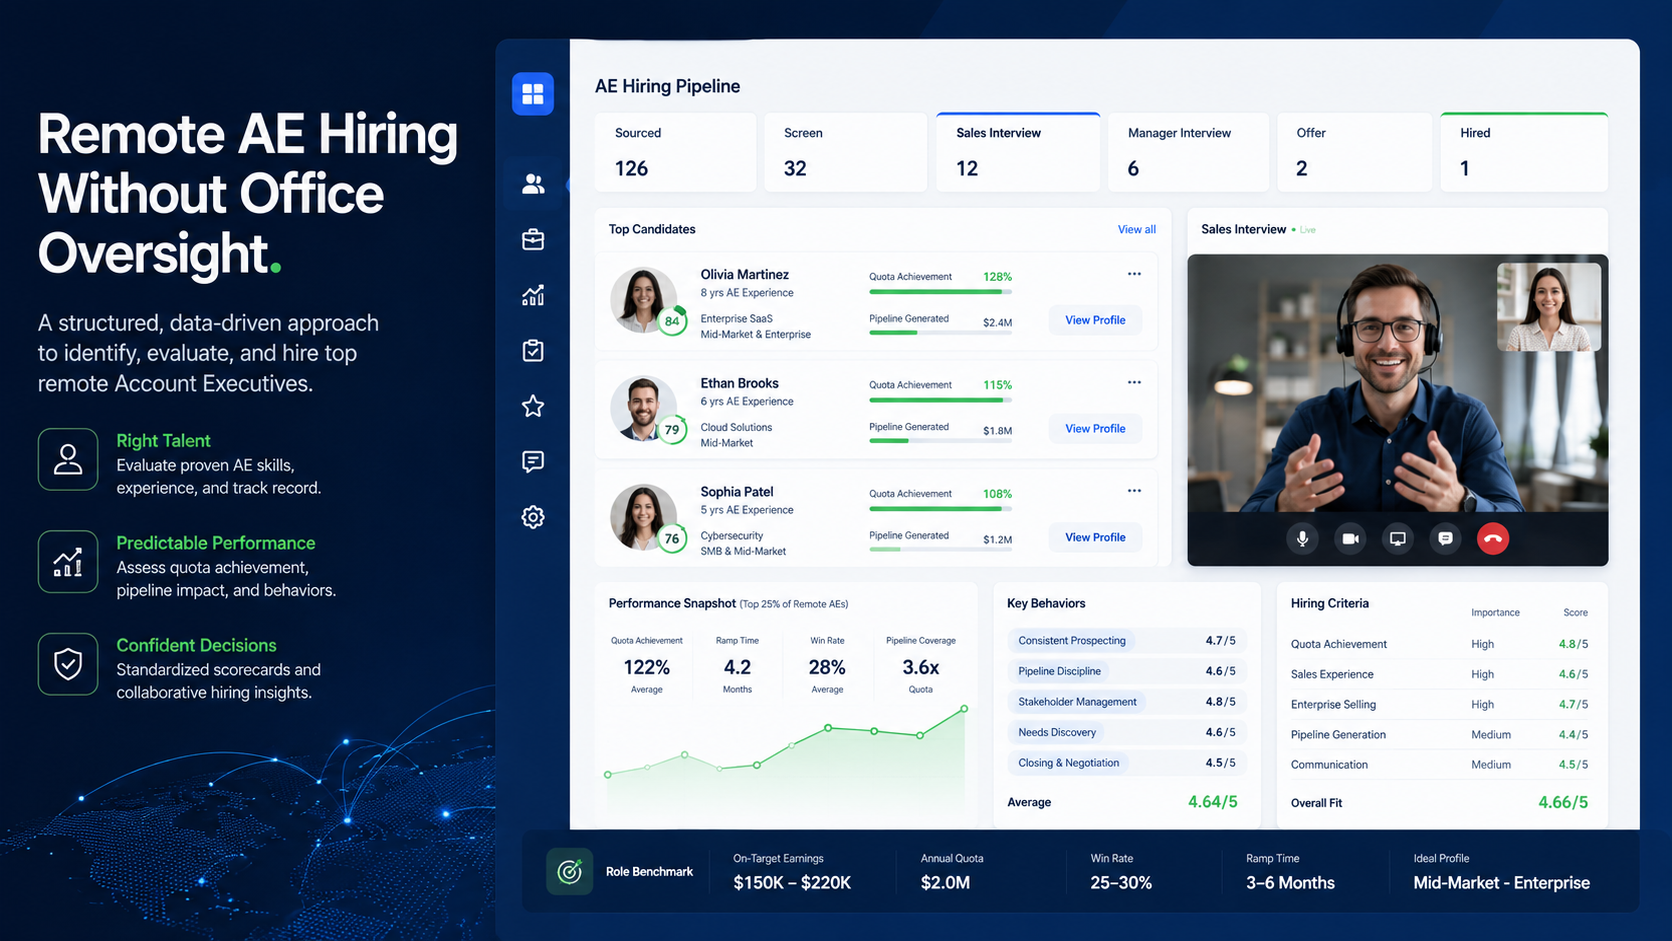Click the Confident Decisions shield icon
Screen dimensions: 1672x941
(x=68, y=664)
